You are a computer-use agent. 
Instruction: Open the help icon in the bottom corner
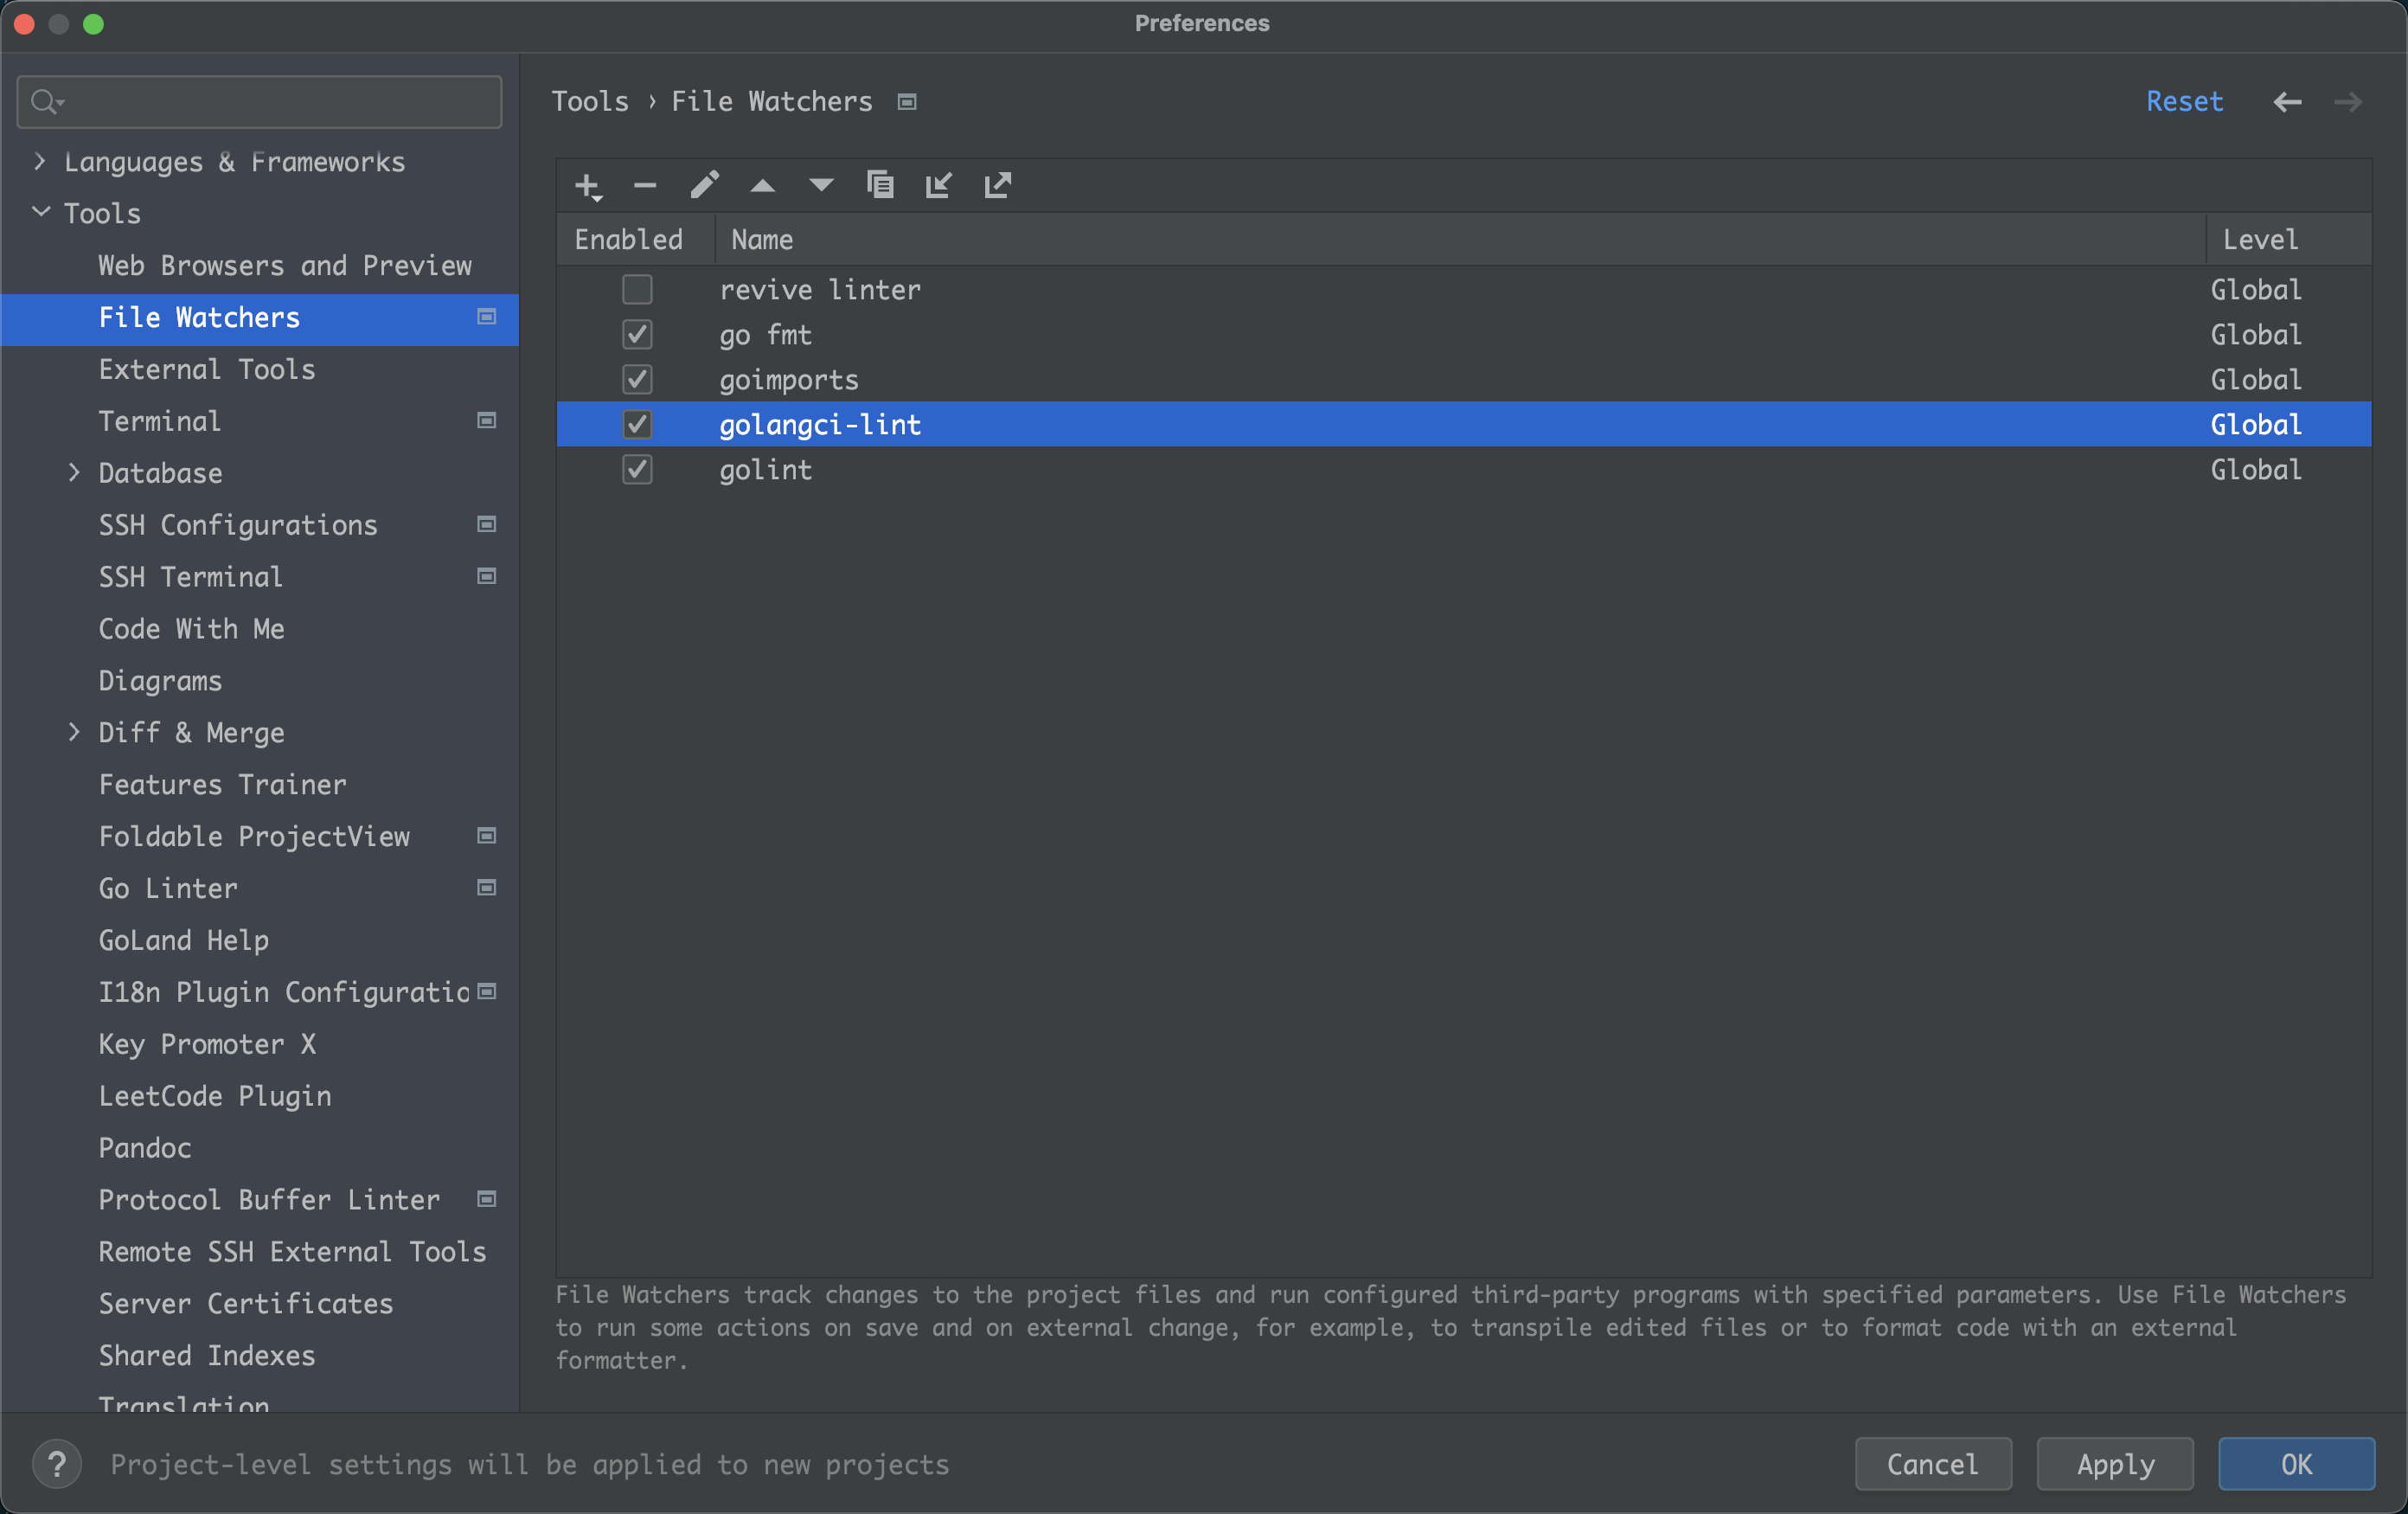point(57,1465)
